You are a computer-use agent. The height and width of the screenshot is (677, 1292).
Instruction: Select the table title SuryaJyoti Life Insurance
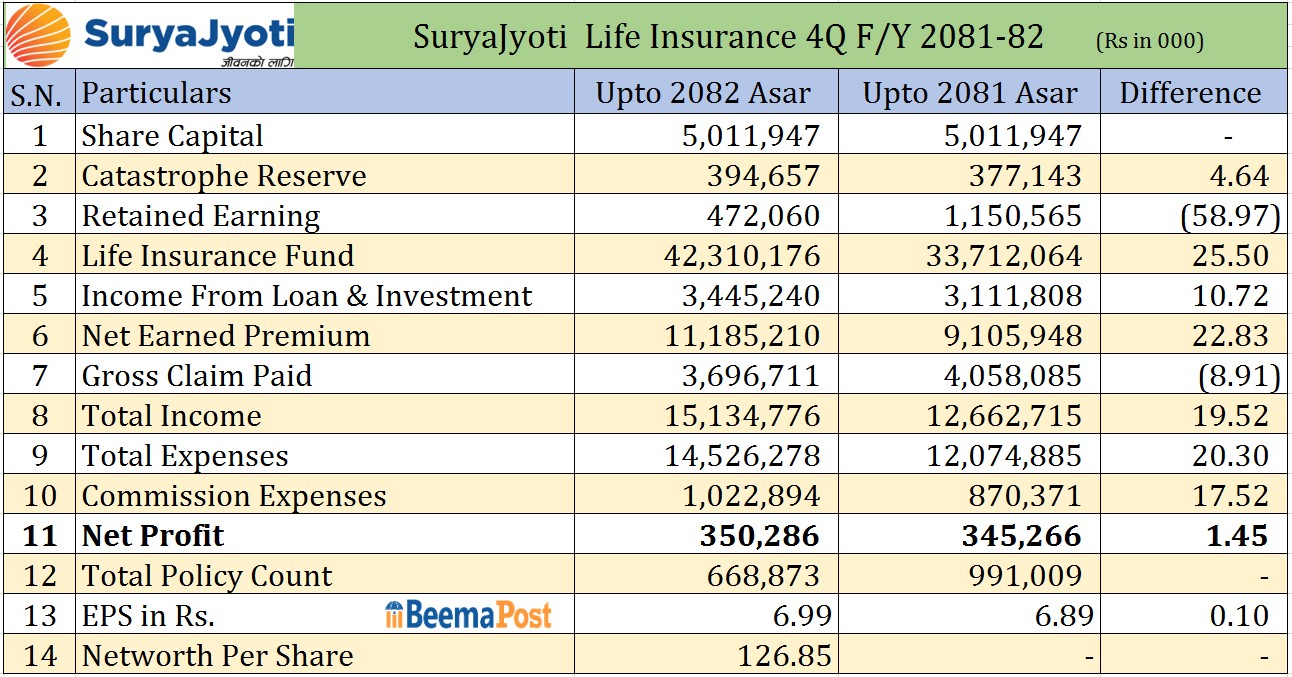728,37
